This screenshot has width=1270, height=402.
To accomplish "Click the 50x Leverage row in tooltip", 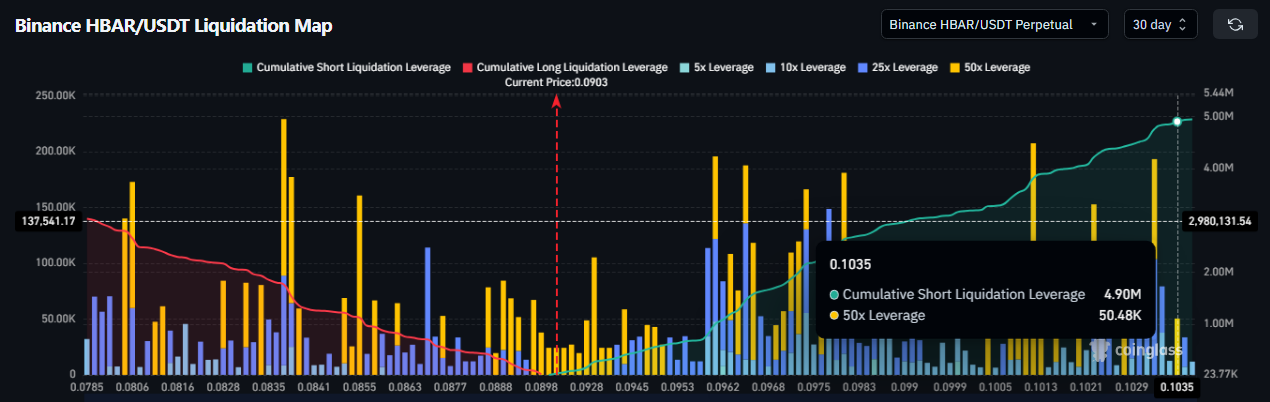I will (985, 316).
